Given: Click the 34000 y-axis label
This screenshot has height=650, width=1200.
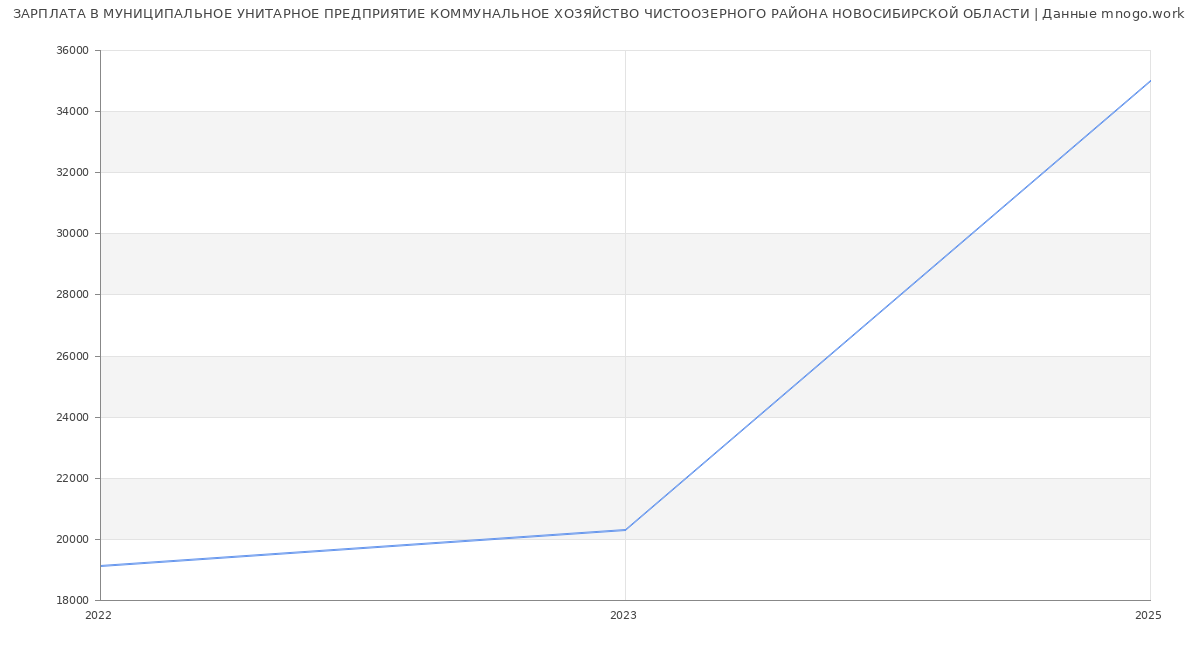Looking at the screenshot, I should [72, 112].
